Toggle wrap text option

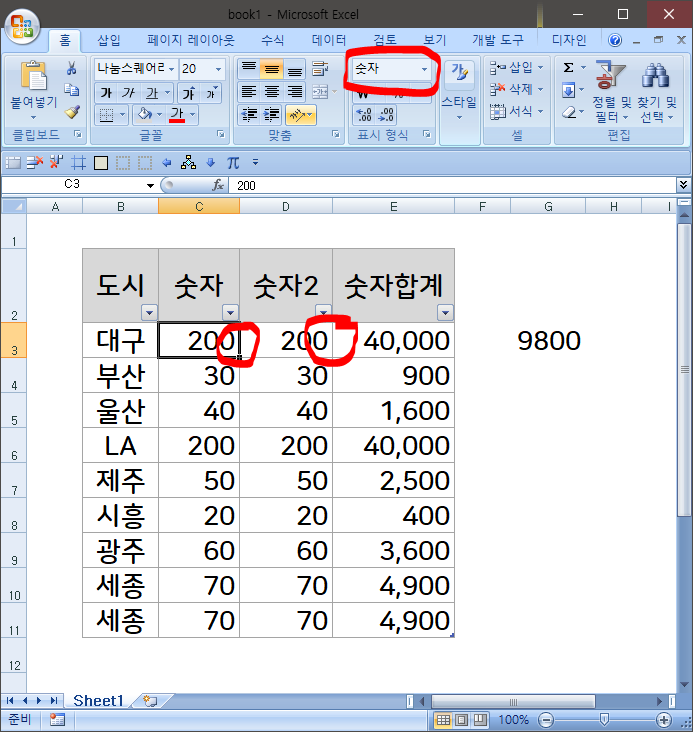coord(320,69)
